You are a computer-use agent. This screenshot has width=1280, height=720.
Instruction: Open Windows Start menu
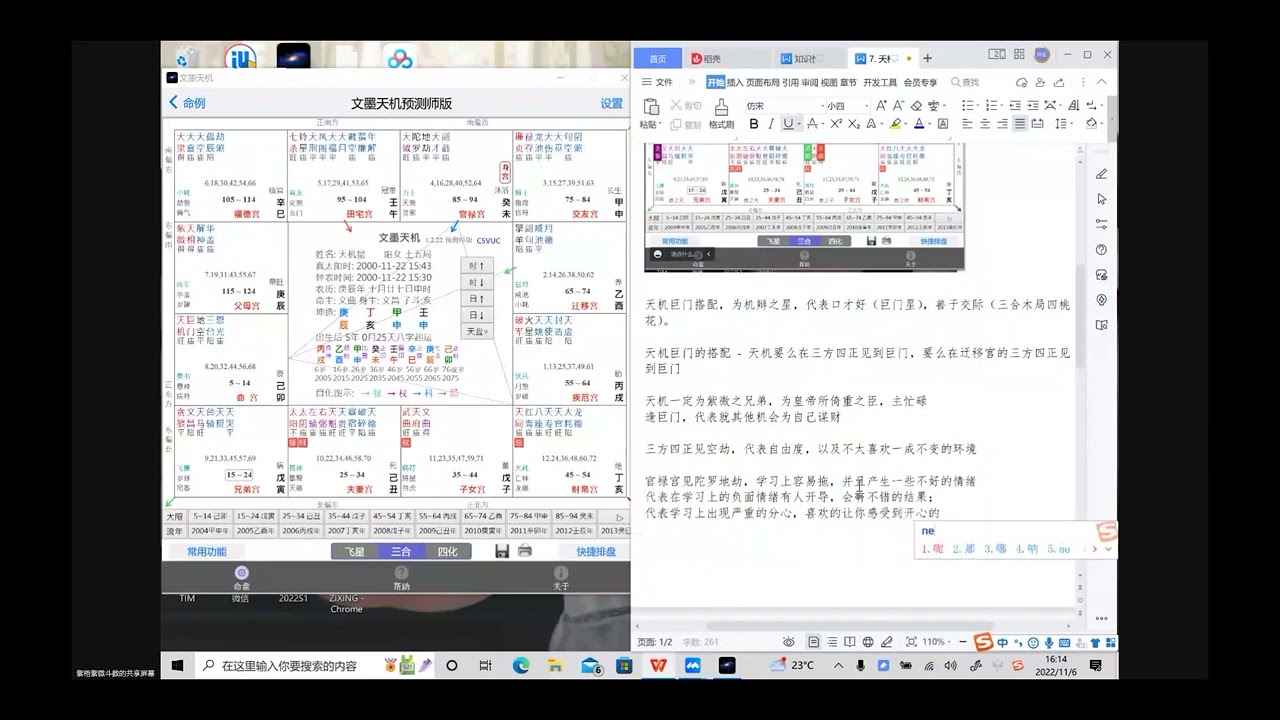pyautogui.click(x=177, y=665)
